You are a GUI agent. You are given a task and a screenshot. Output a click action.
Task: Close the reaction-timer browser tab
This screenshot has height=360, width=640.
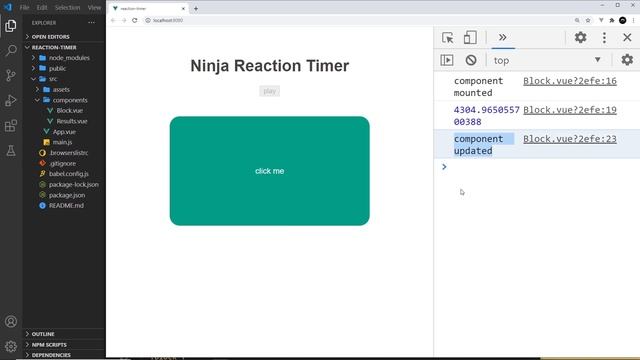click(x=183, y=9)
